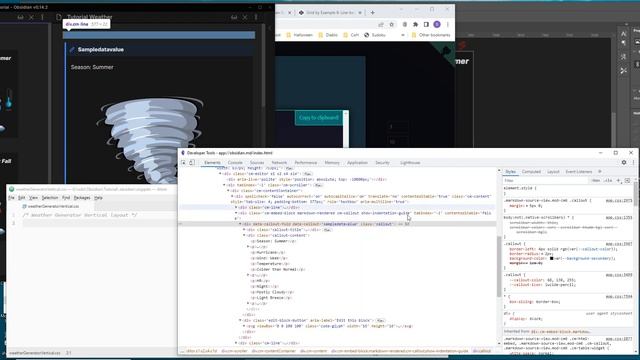Collapse the cm-scroller div node
640x360 pixels.
224,185
